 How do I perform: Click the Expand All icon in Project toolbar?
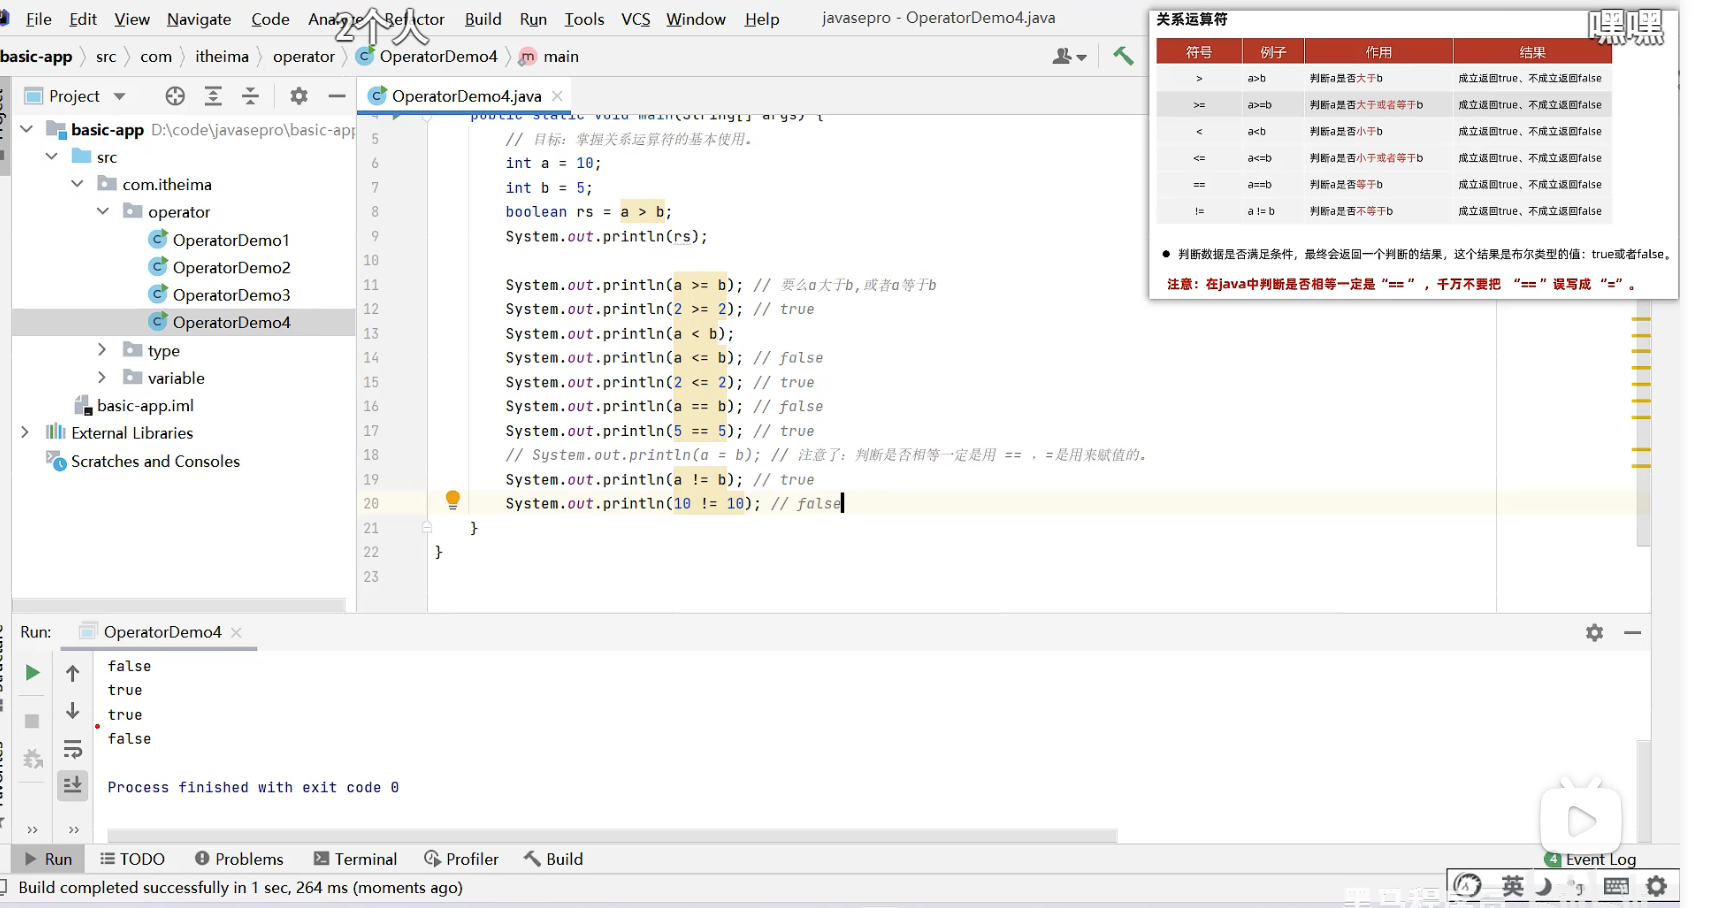(x=213, y=96)
